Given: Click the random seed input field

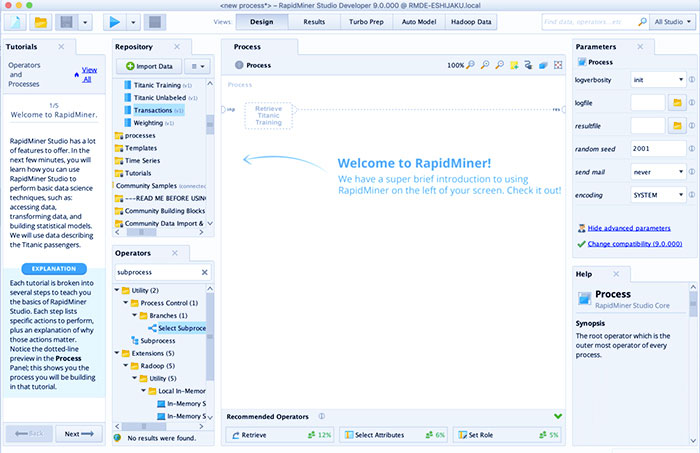Looking at the screenshot, I should [658, 149].
